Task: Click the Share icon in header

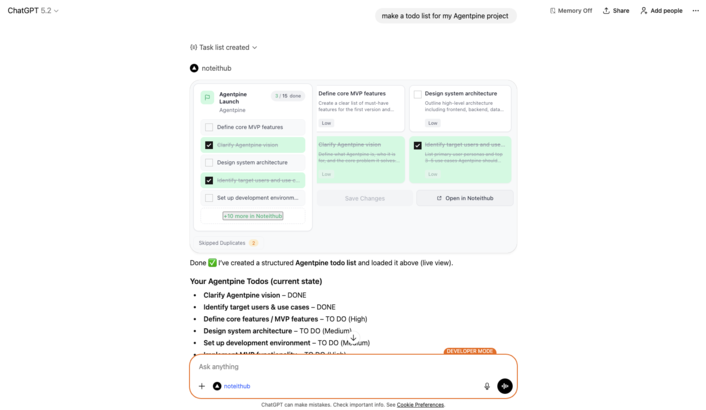Action: point(606,11)
